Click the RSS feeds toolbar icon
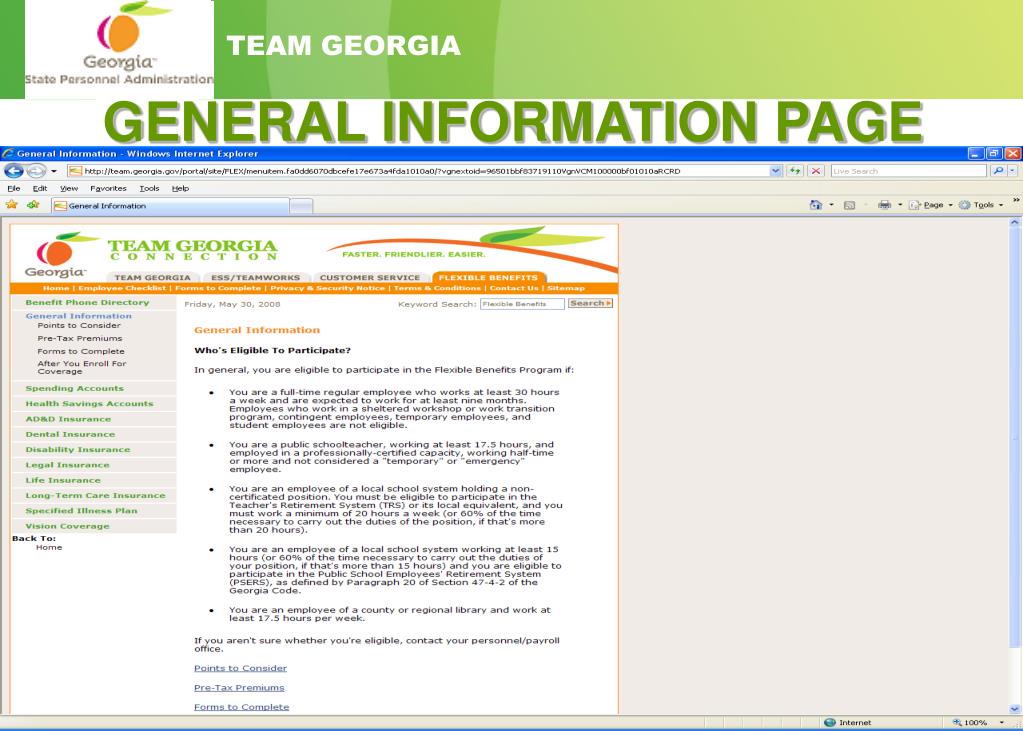This screenshot has width=1023, height=731. (849, 205)
